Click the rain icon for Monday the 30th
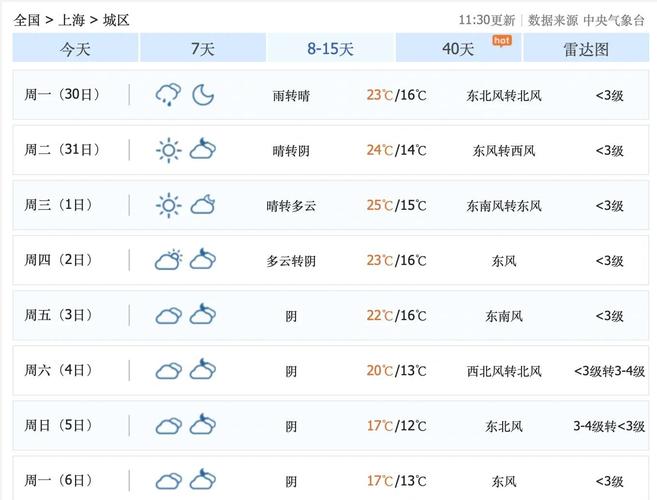Screen dimensions: 657x500 click(x=167, y=95)
